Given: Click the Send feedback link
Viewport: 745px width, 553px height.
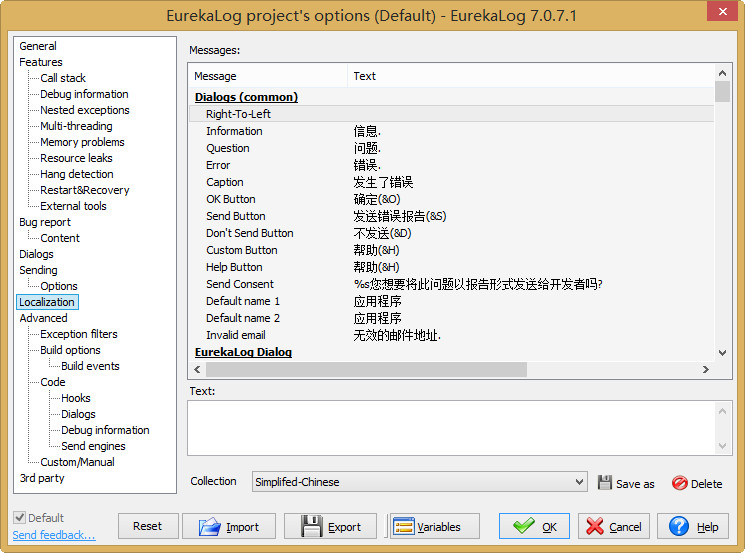Looking at the screenshot, I should (54, 535).
